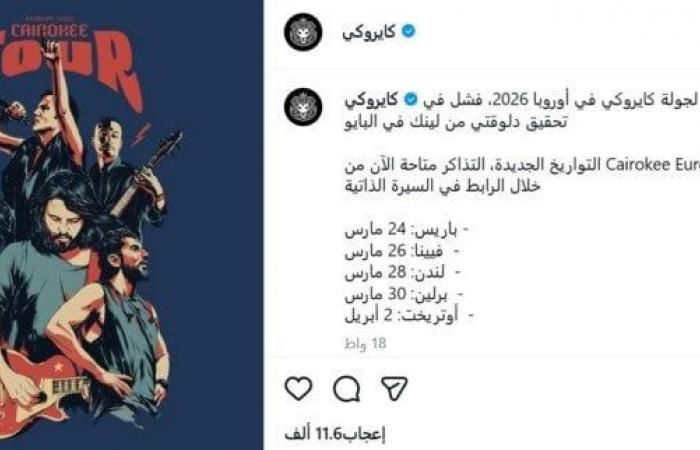Share the post using the paper plane icon
Screen dimensions: 700x450
(395, 388)
